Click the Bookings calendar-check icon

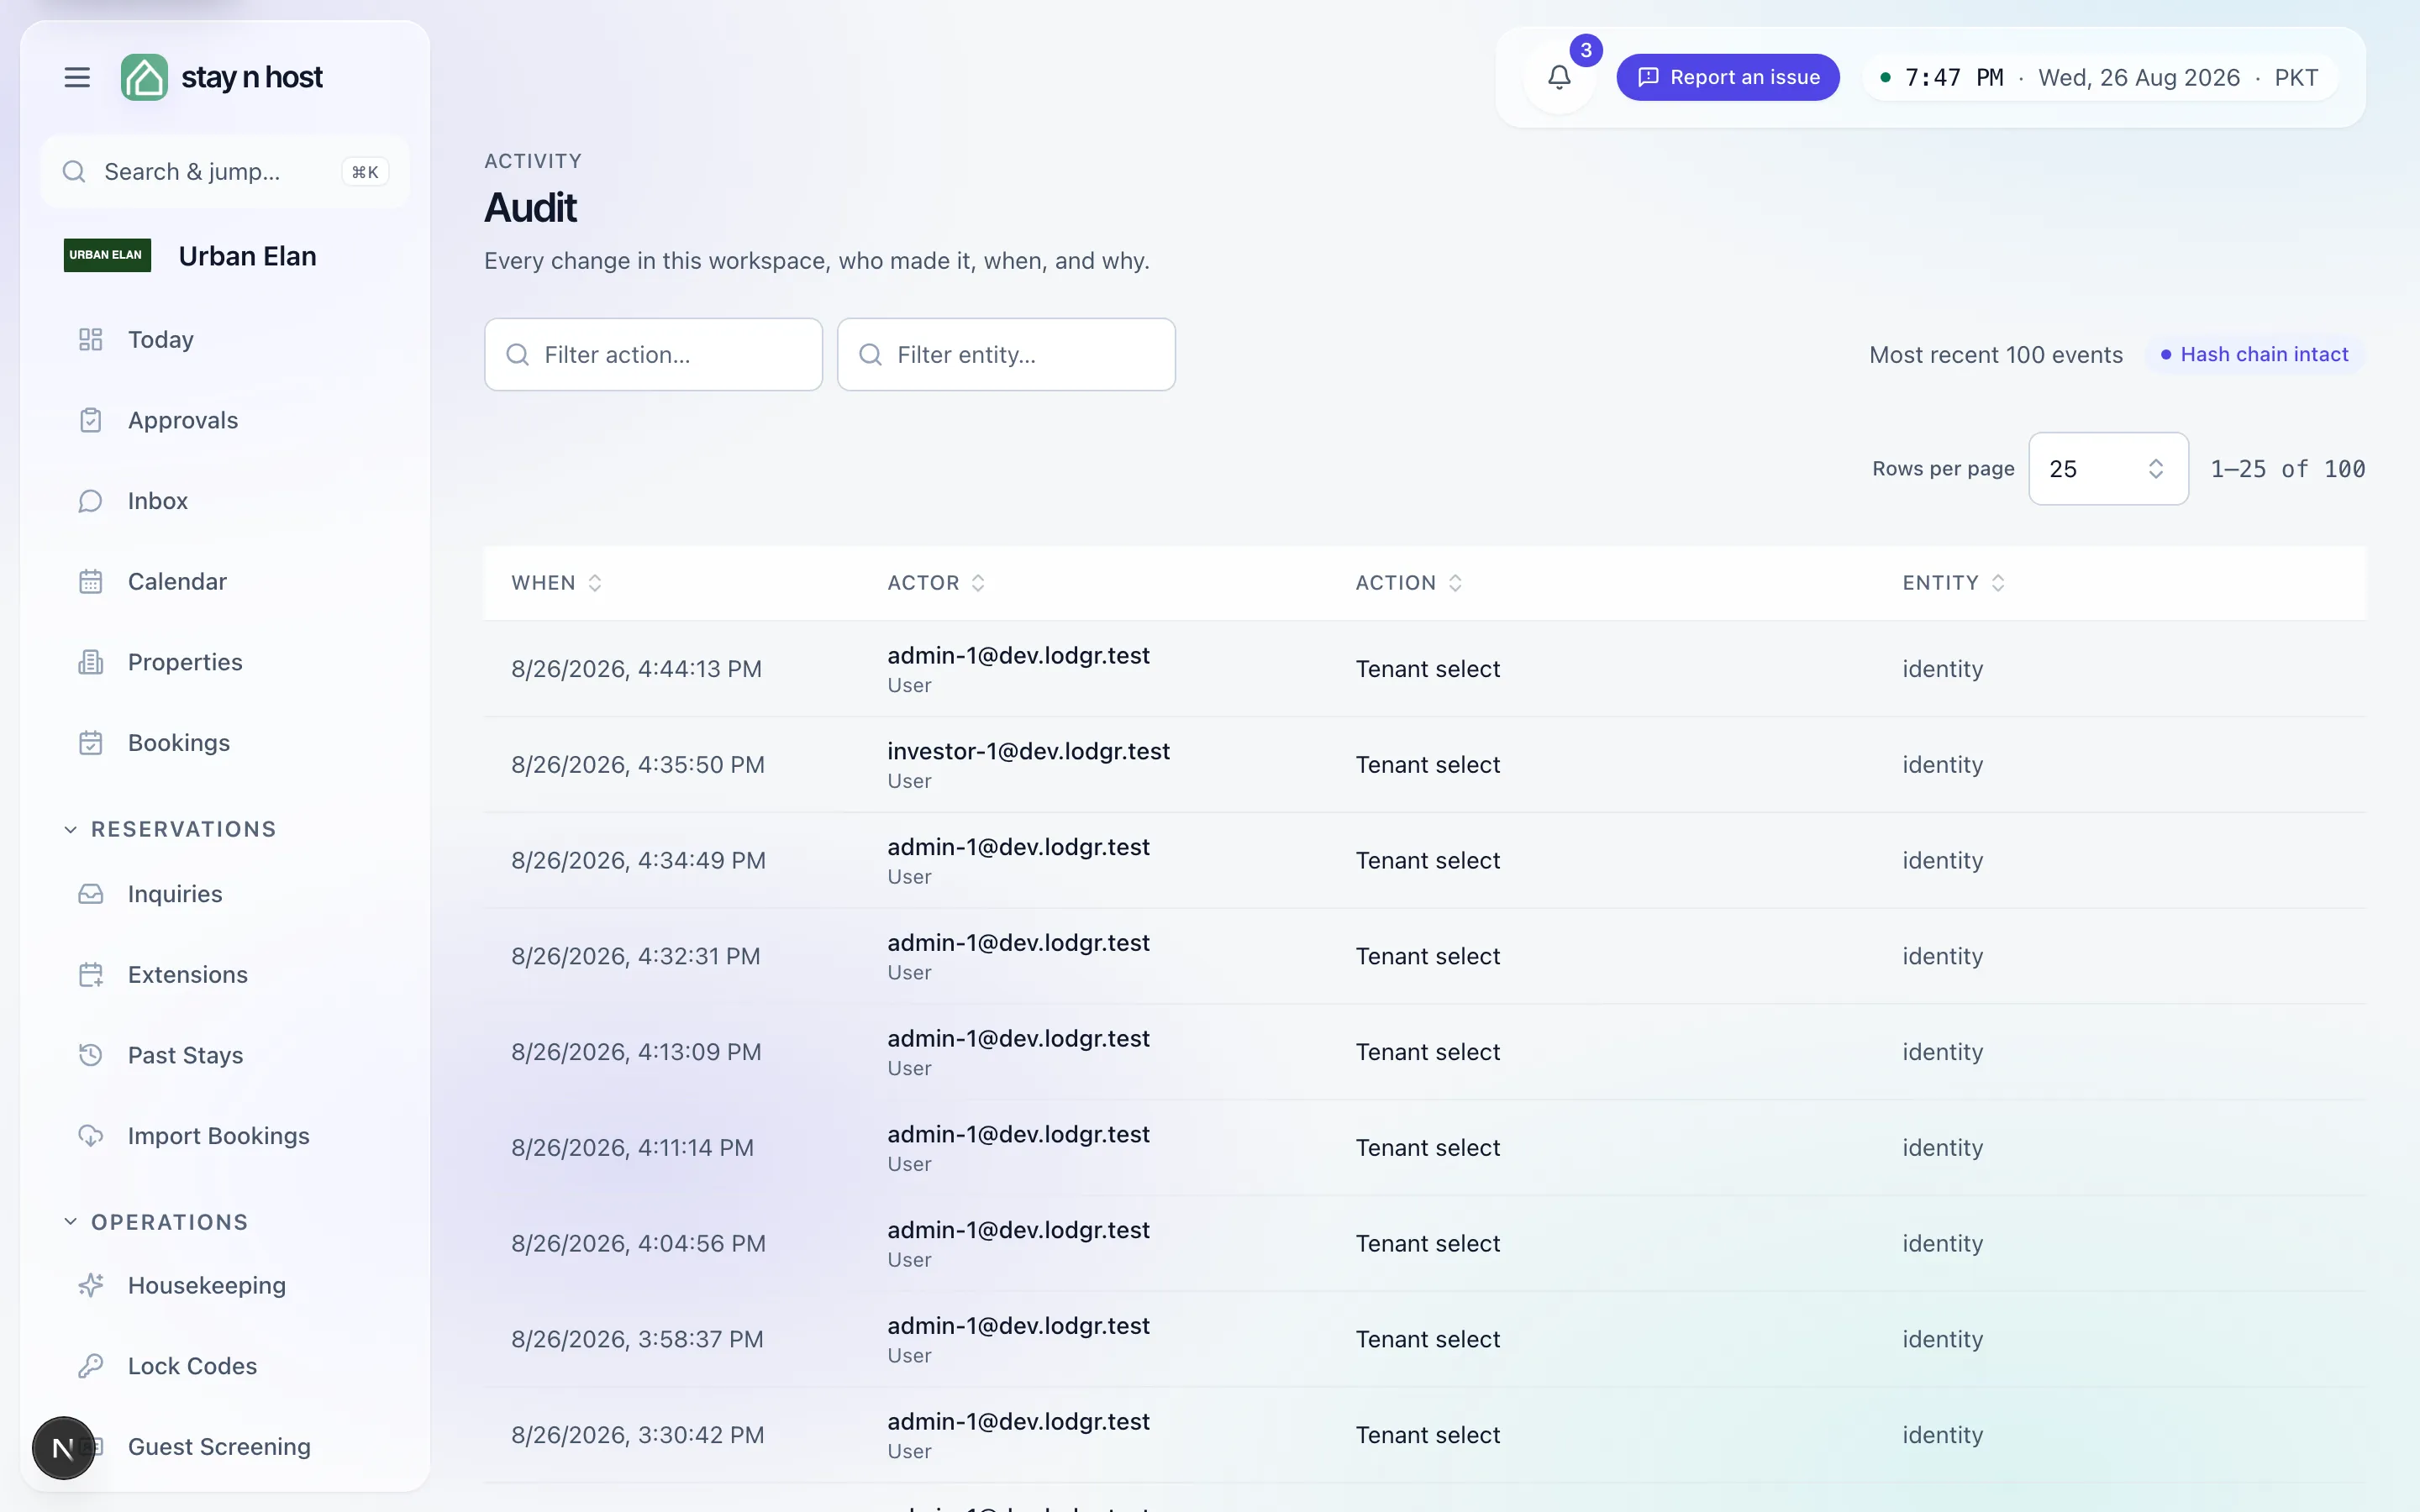pyautogui.click(x=91, y=743)
